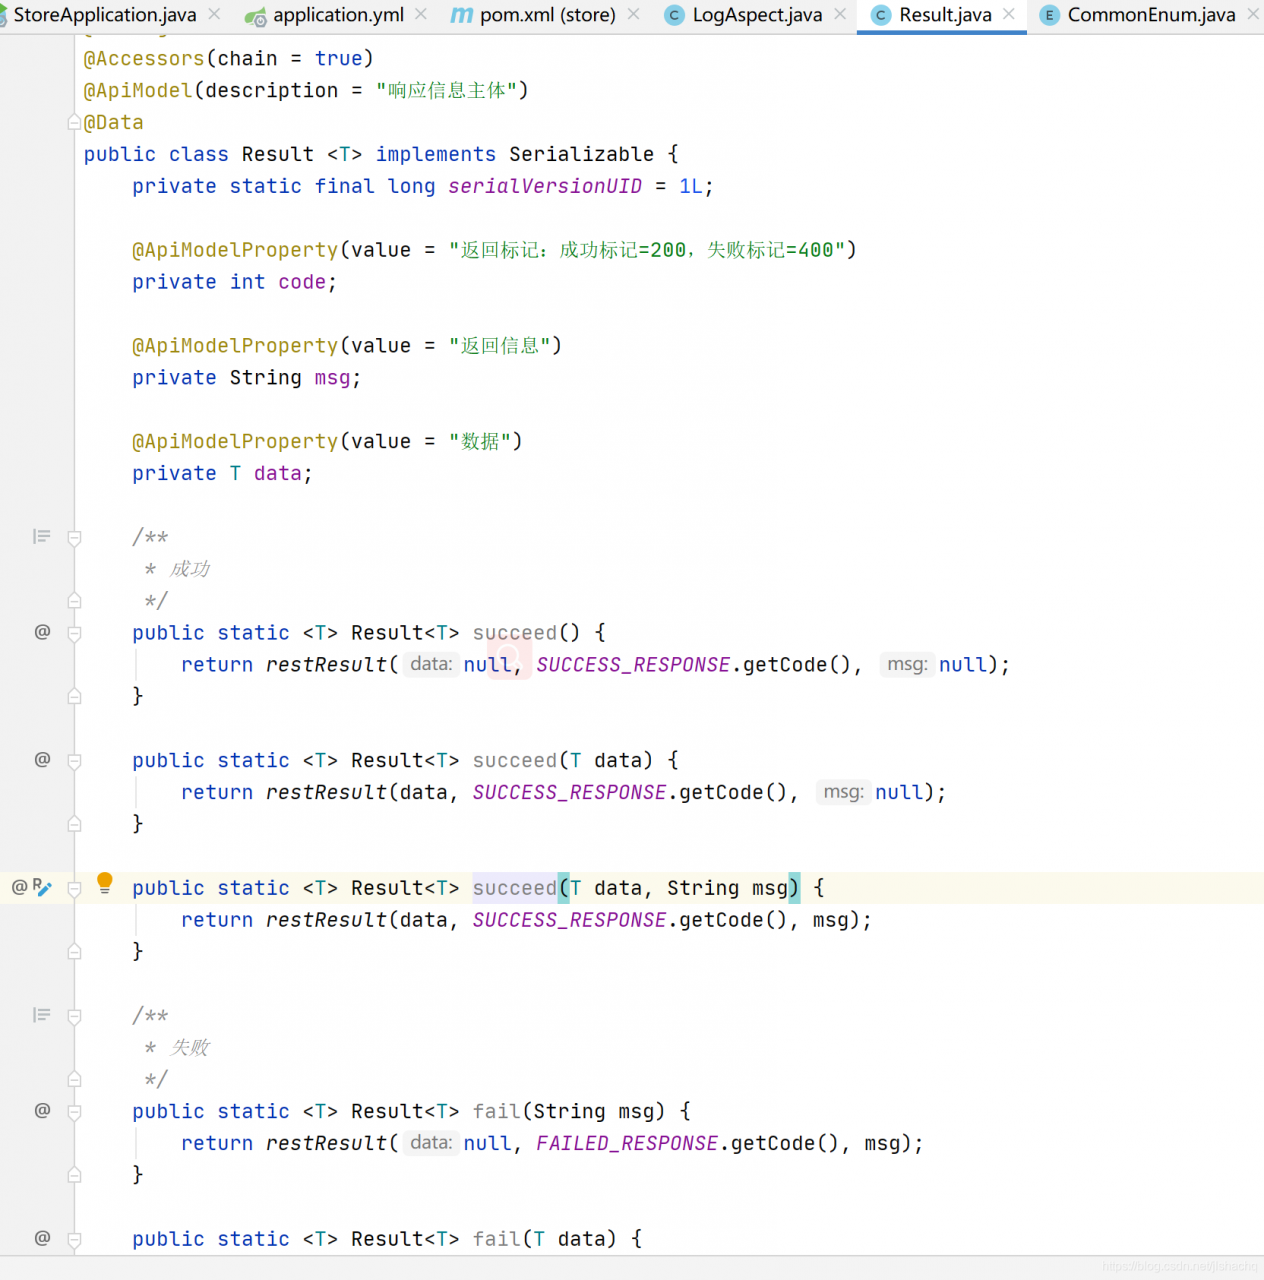Select the Result.java tab
This screenshot has width=1264, height=1280.
[944, 15]
